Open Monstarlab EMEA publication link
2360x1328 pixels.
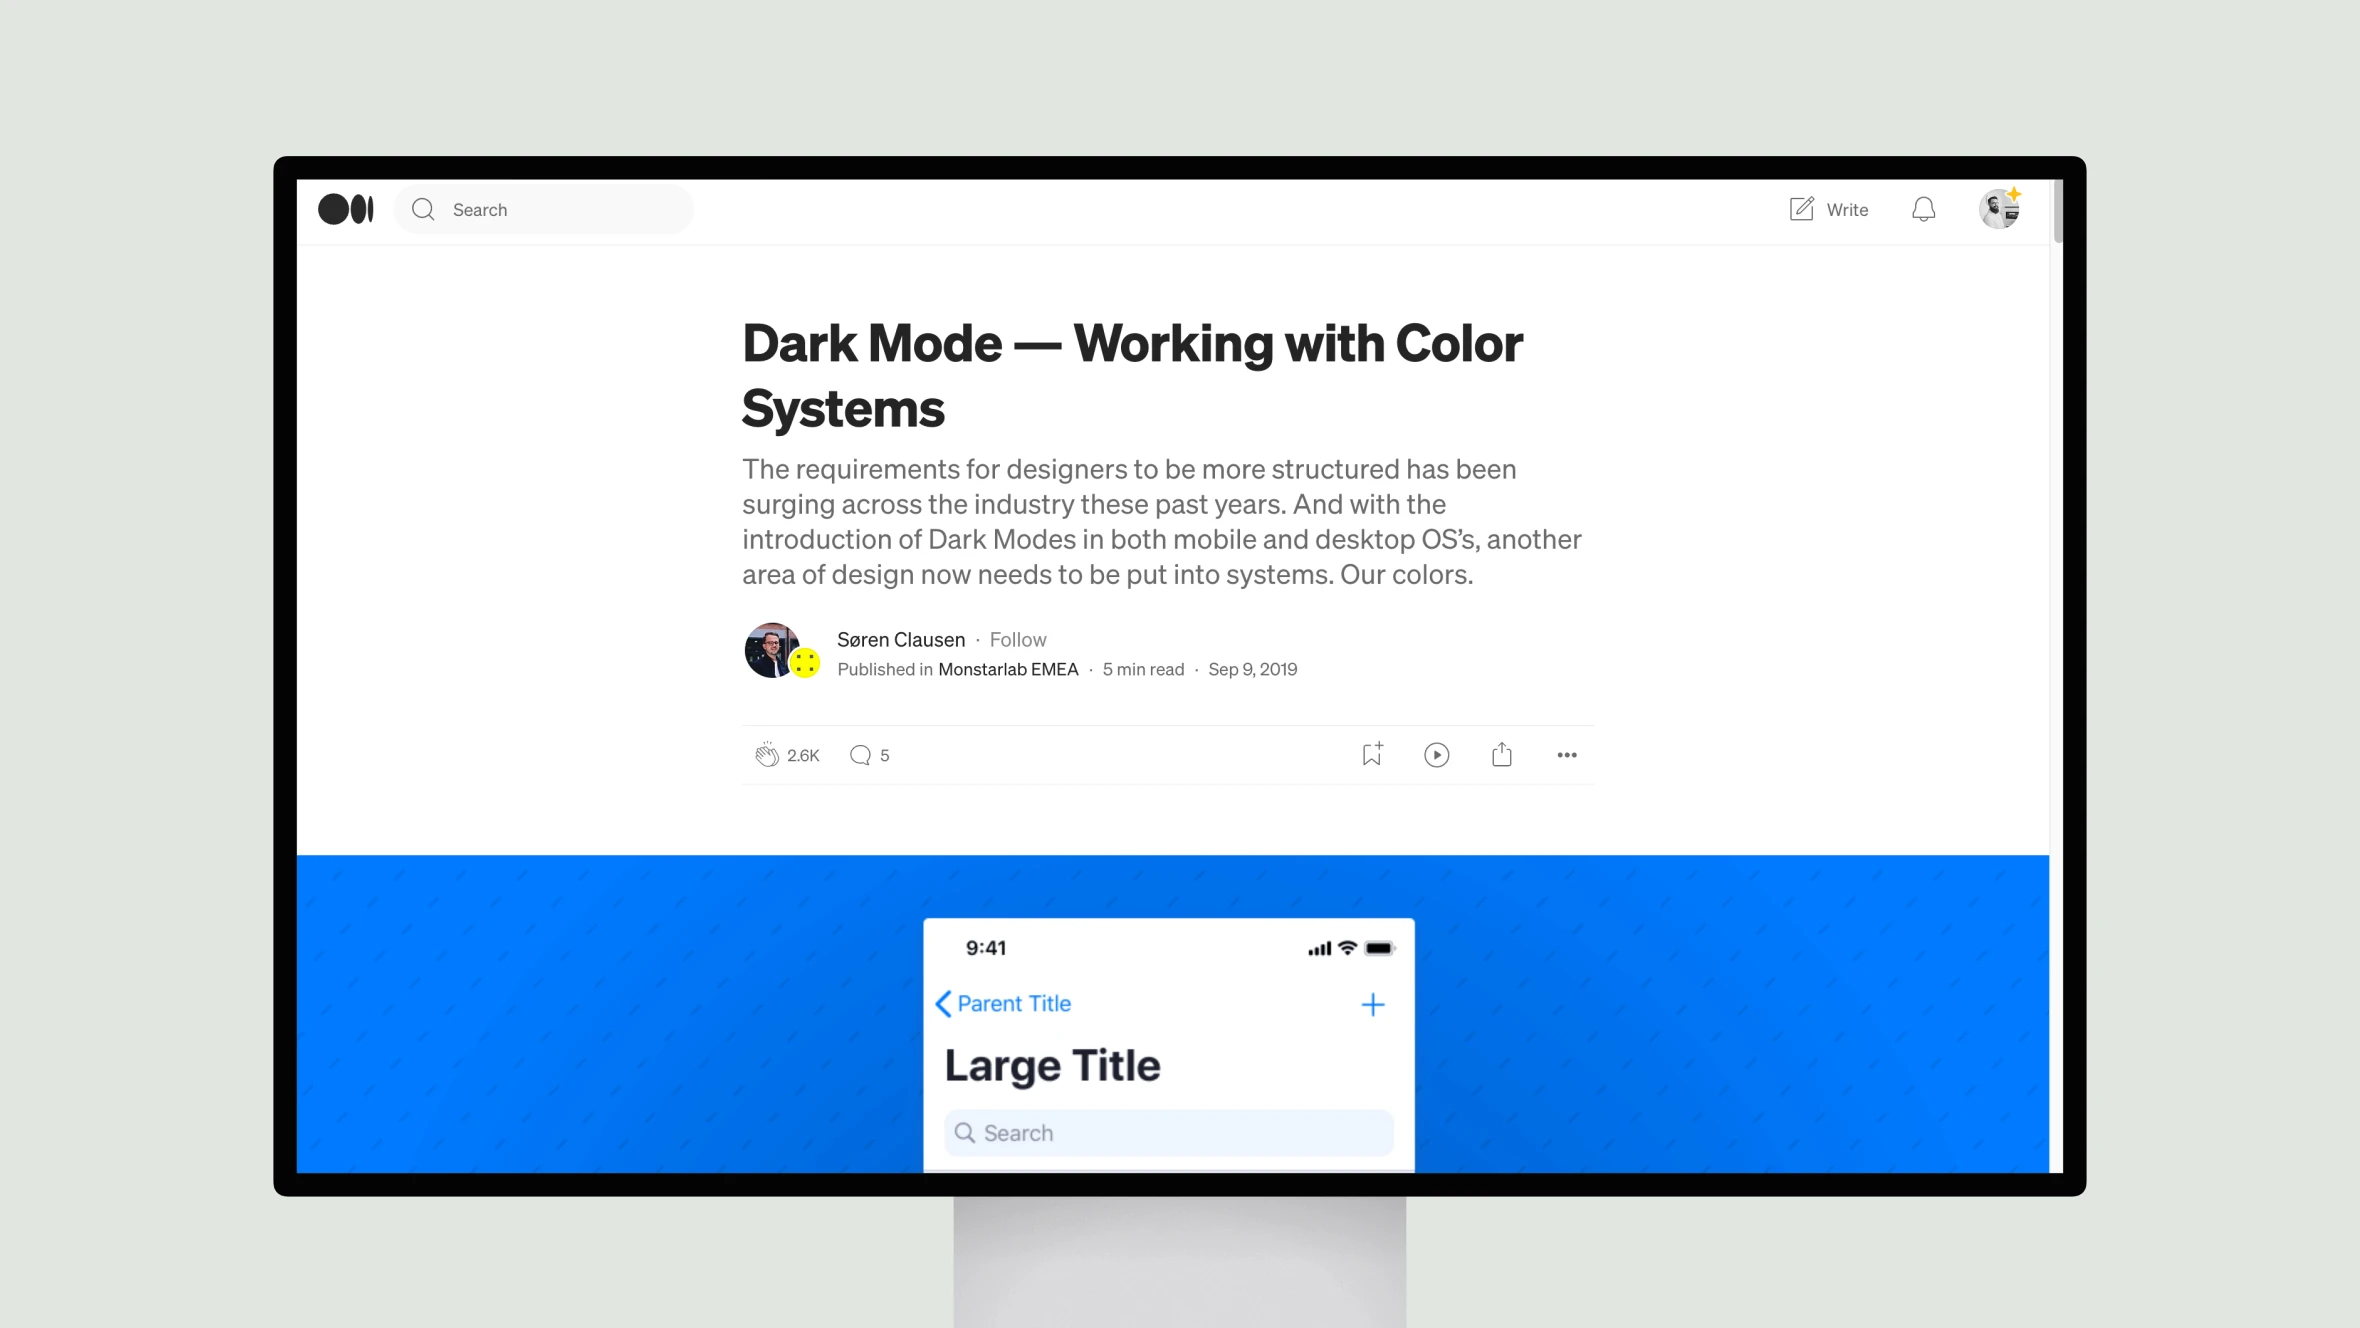(1008, 668)
